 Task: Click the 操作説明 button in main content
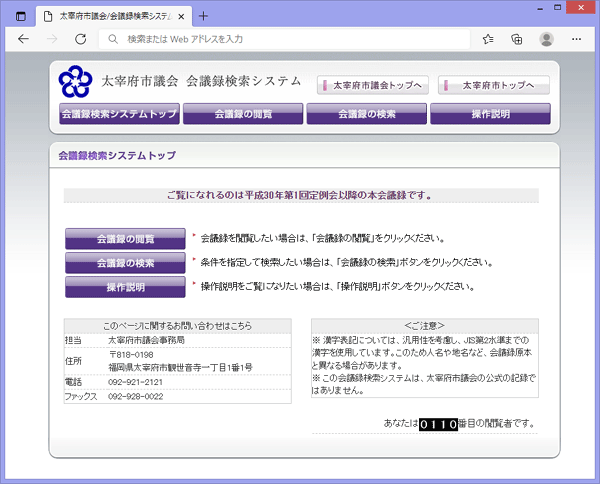pyautogui.click(x=125, y=287)
